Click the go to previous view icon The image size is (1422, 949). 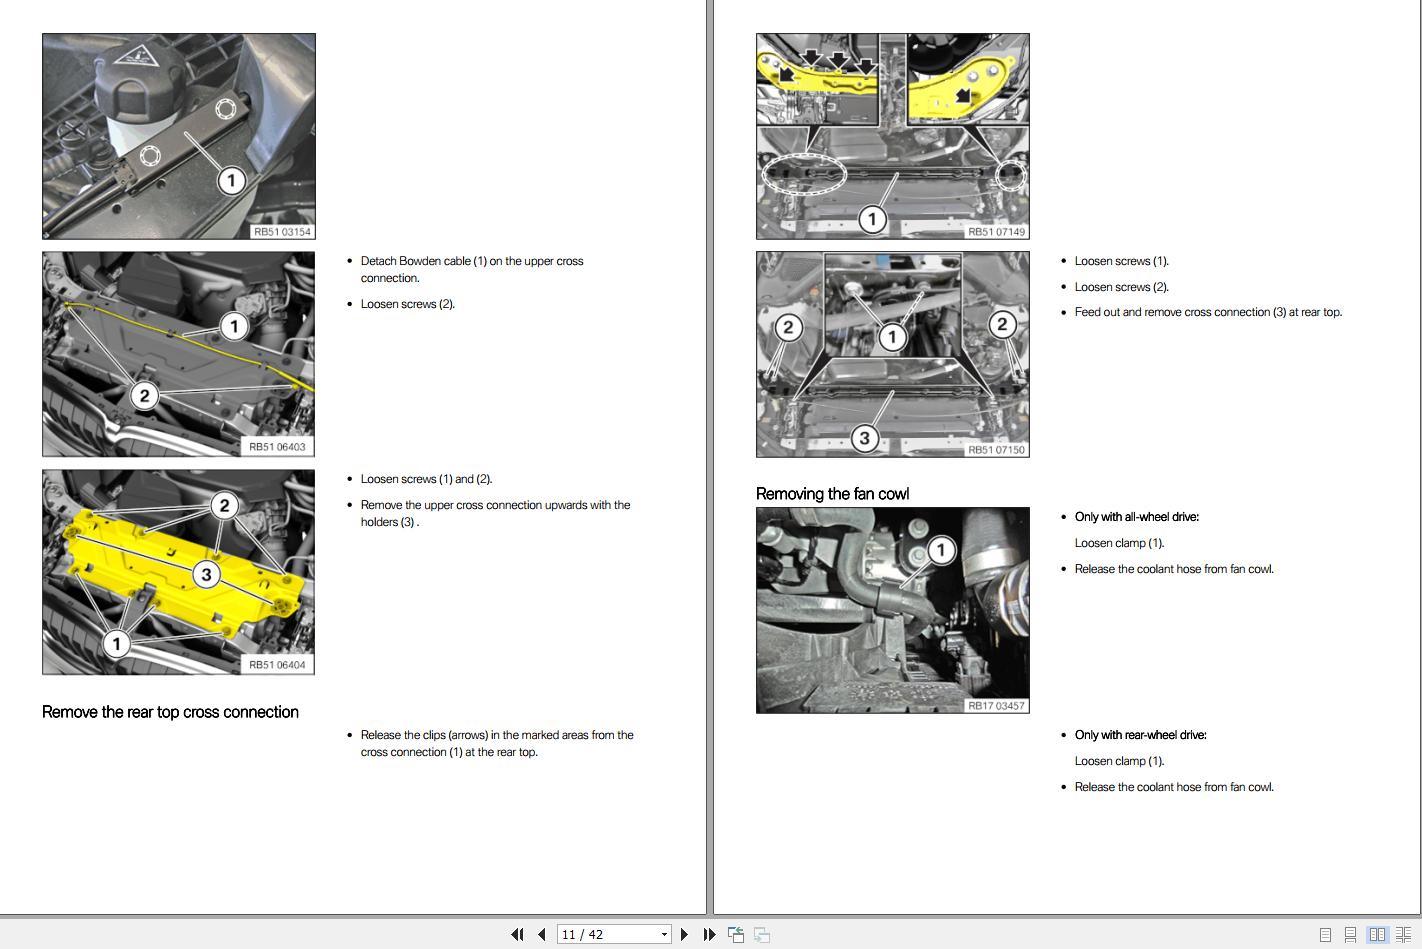click(x=736, y=934)
